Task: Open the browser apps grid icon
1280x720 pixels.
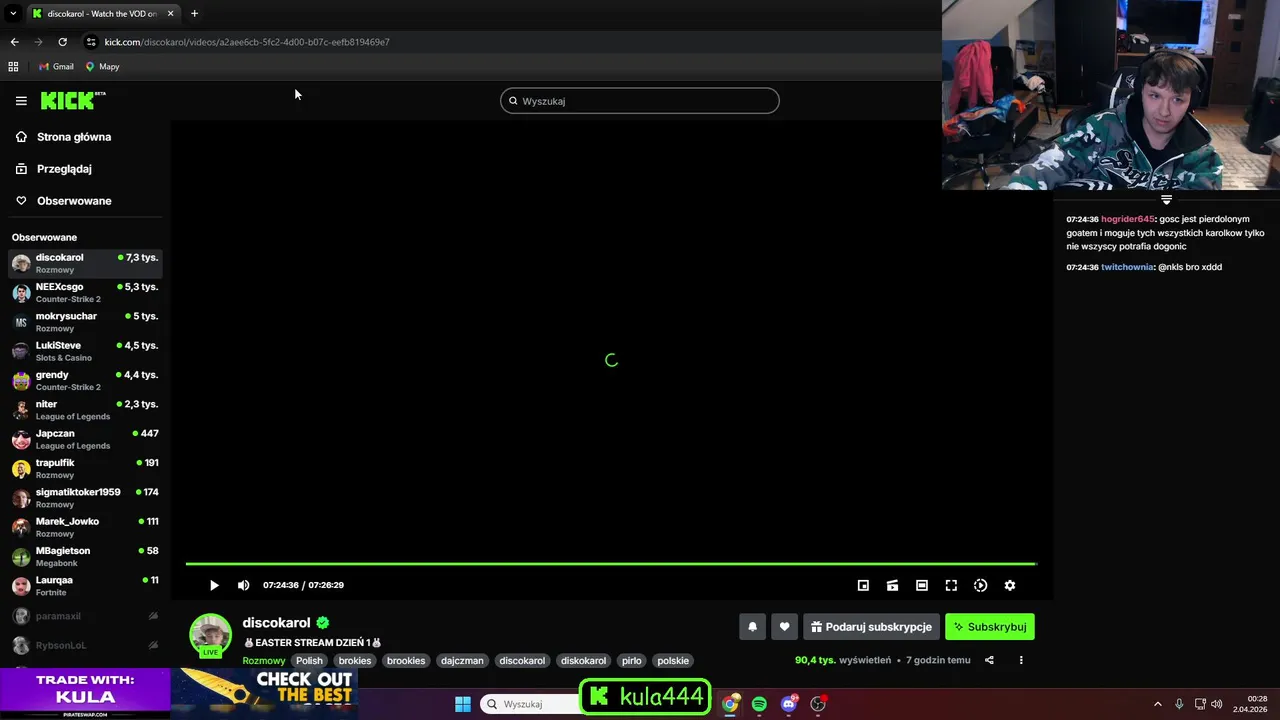Action: coord(13,67)
